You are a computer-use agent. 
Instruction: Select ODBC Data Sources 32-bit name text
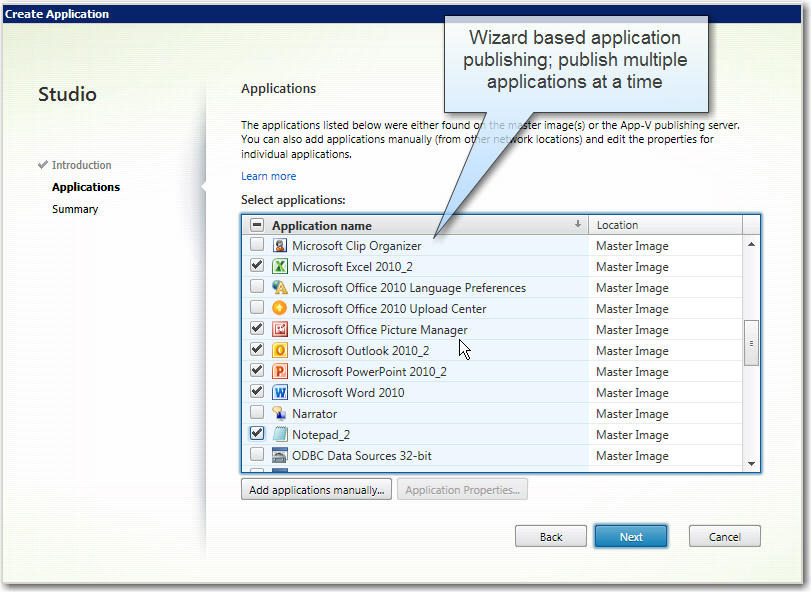[362, 456]
